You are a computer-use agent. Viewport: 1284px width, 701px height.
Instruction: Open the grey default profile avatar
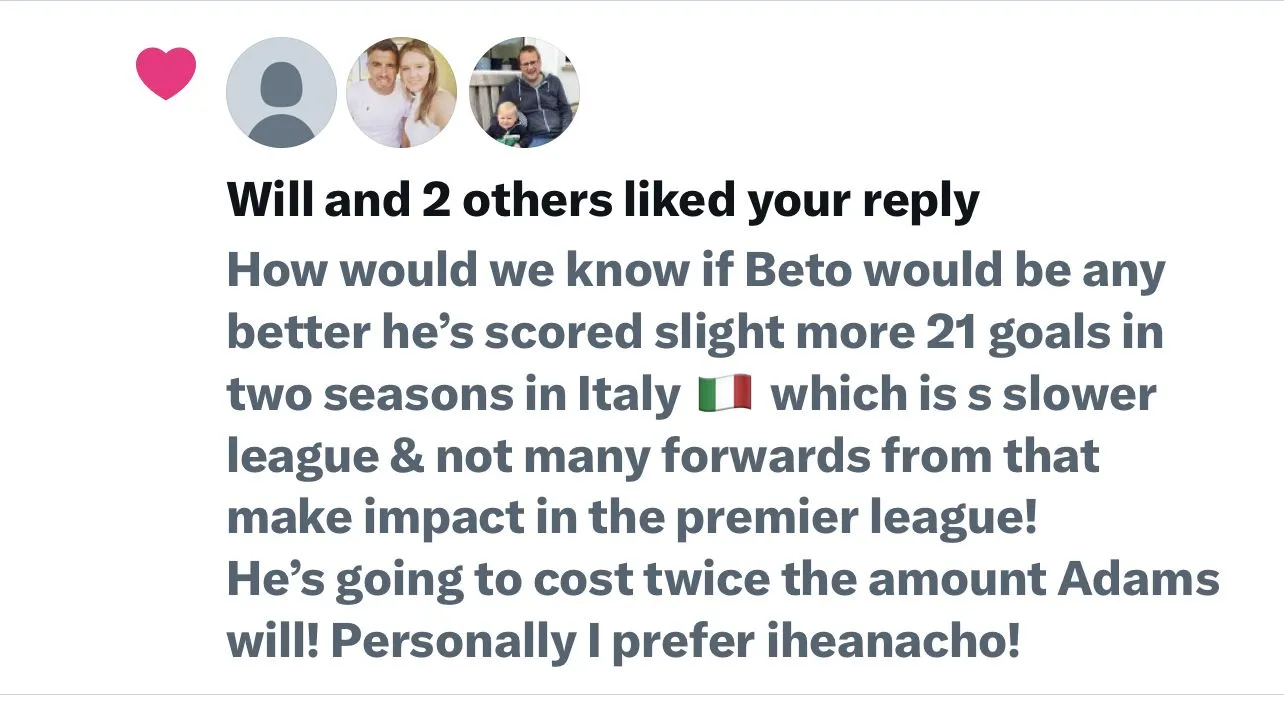[282, 93]
